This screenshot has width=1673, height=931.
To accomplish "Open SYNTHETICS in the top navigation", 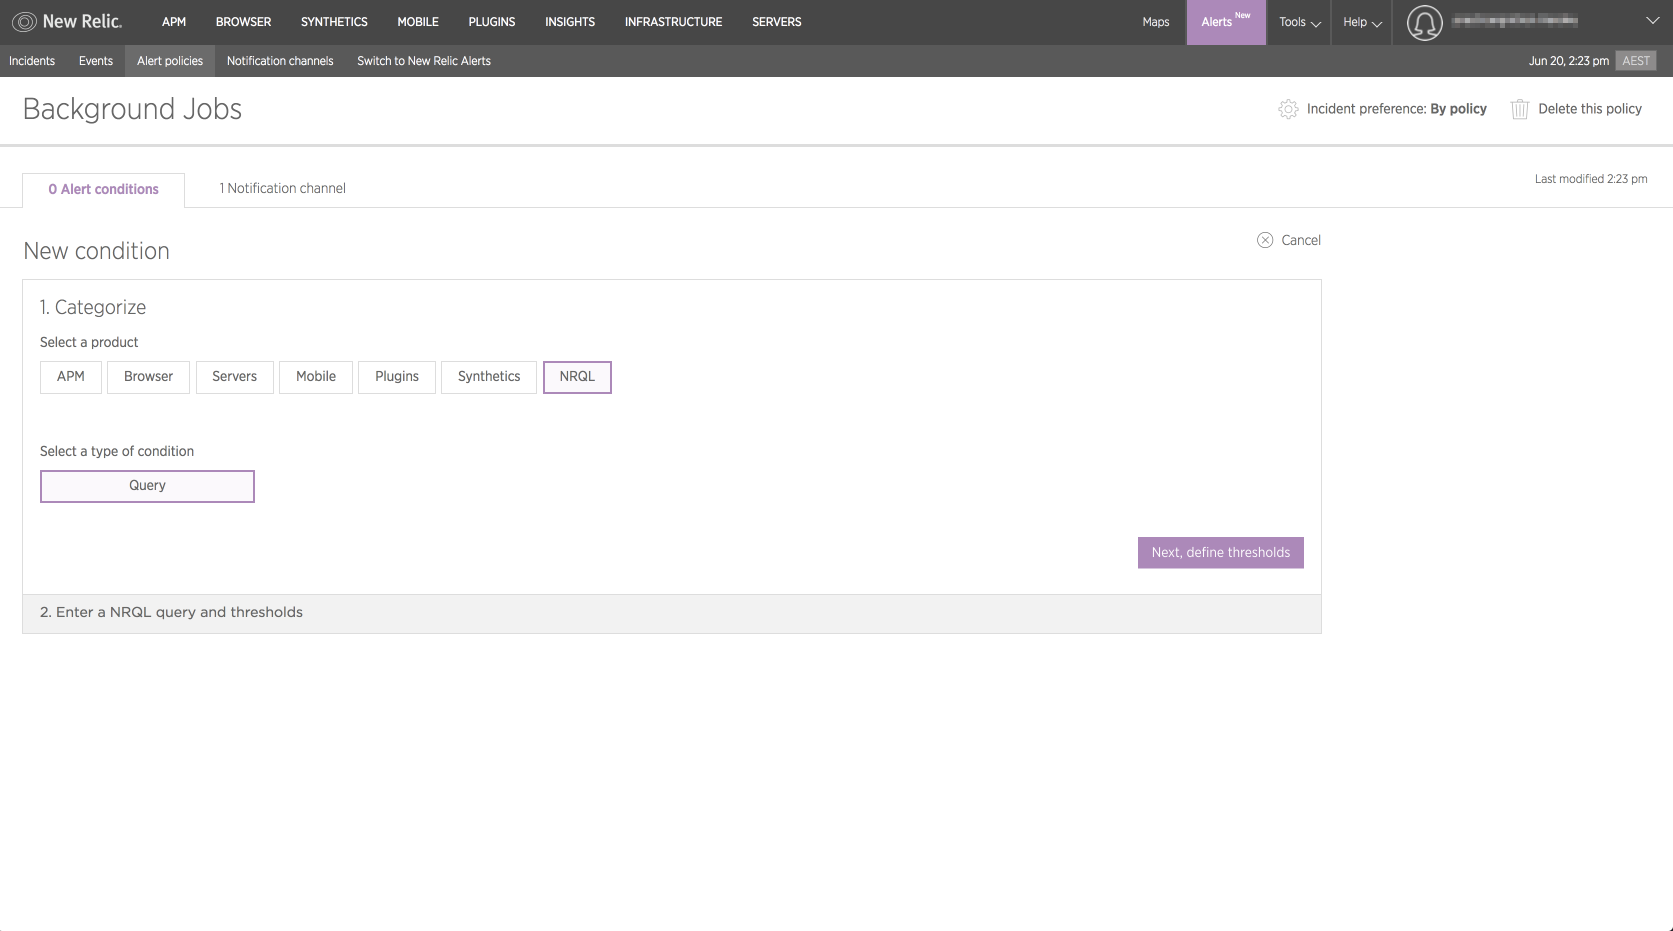I will coord(334,22).
